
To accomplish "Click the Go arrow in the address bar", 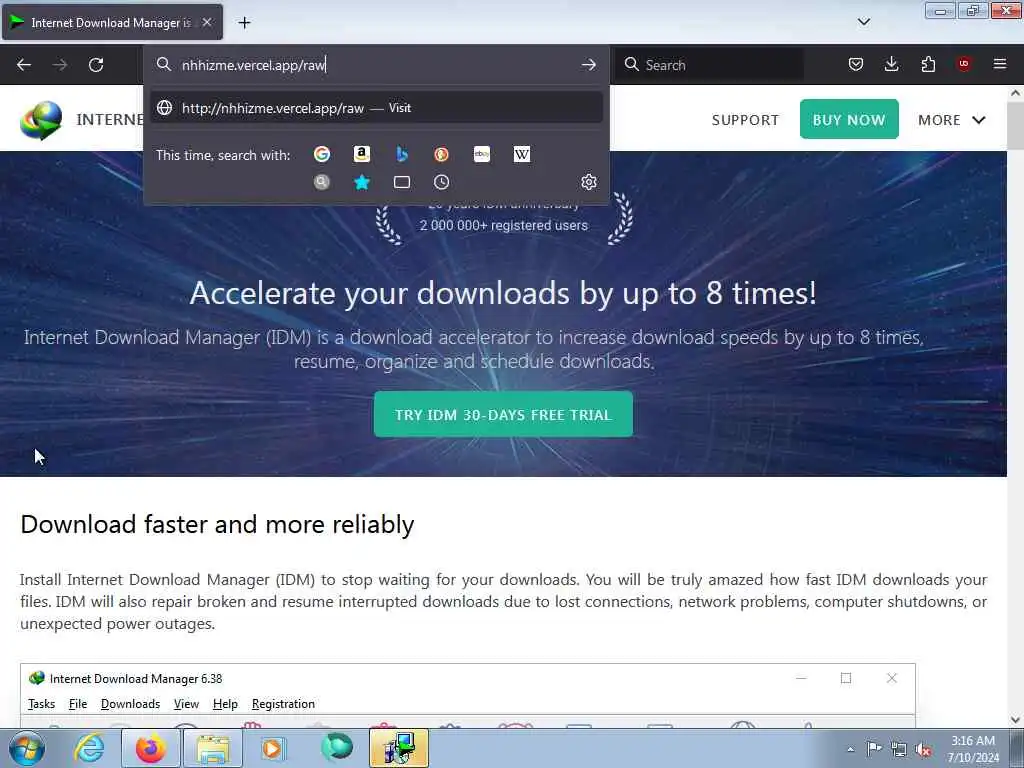I will point(588,65).
